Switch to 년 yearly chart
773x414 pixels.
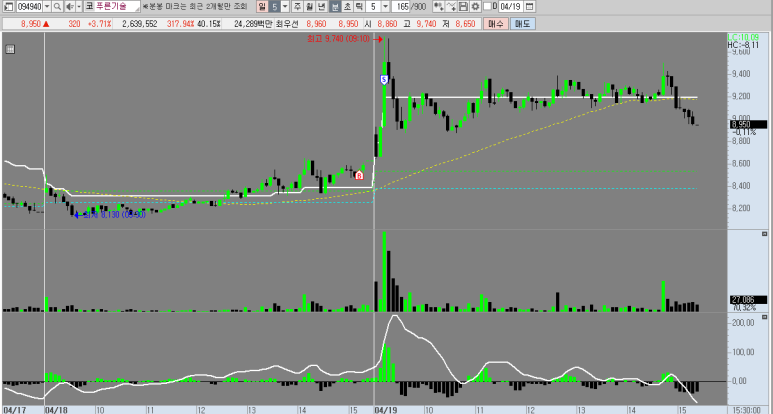pyautogui.click(x=321, y=6)
